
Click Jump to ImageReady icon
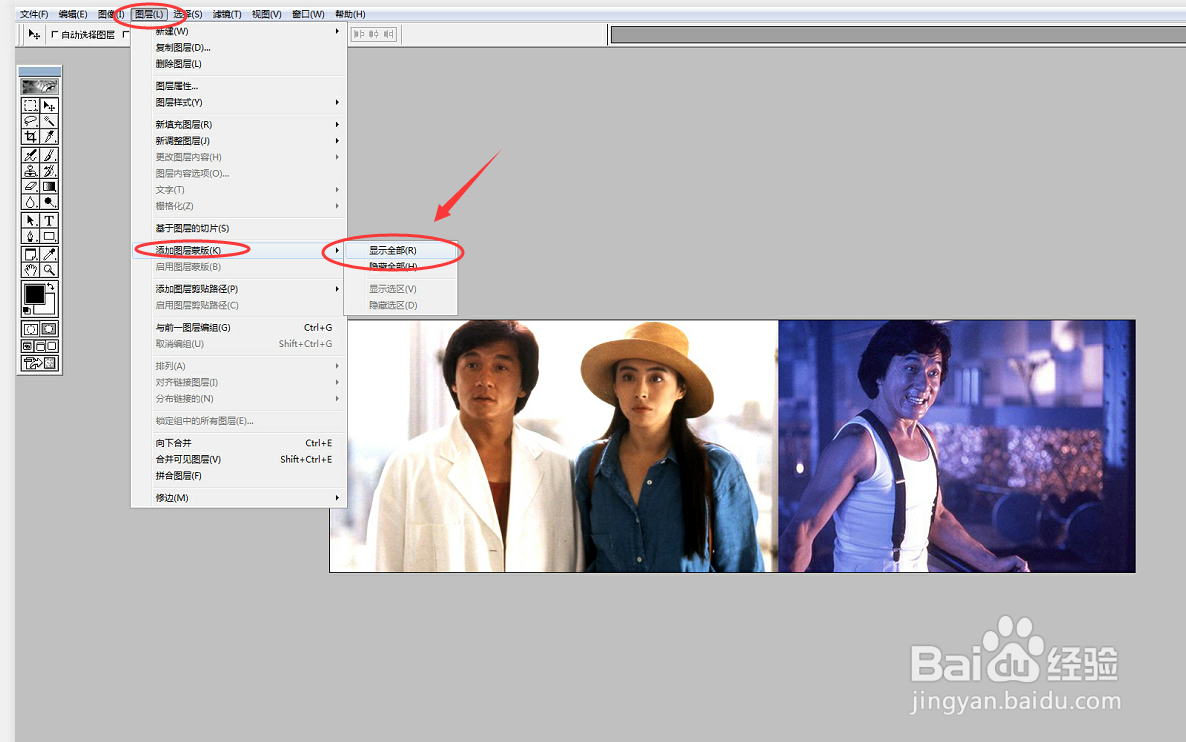(x=40, y=363)
